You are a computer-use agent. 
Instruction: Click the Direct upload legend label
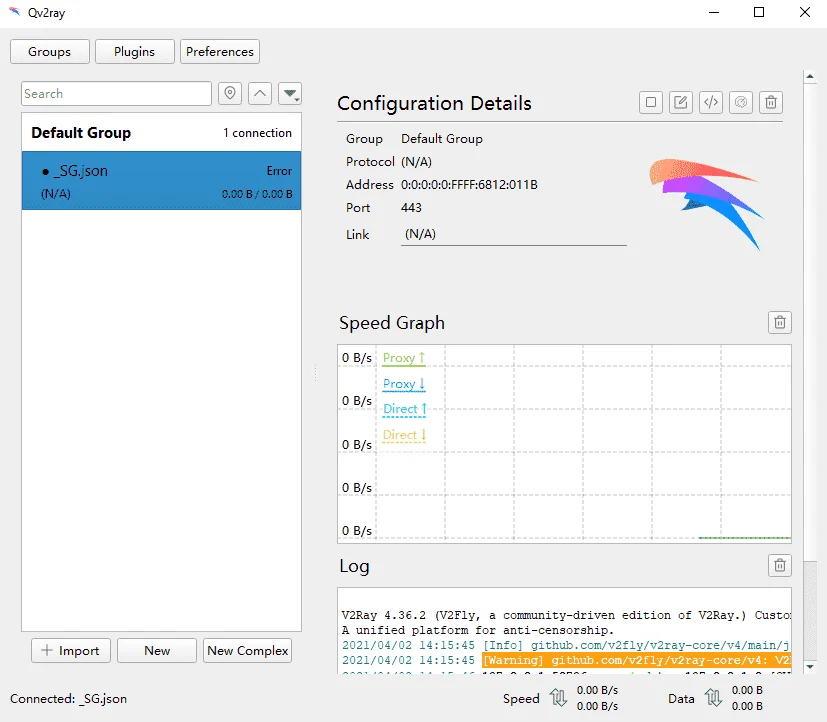pyautogui.click(x=405, y=409)
